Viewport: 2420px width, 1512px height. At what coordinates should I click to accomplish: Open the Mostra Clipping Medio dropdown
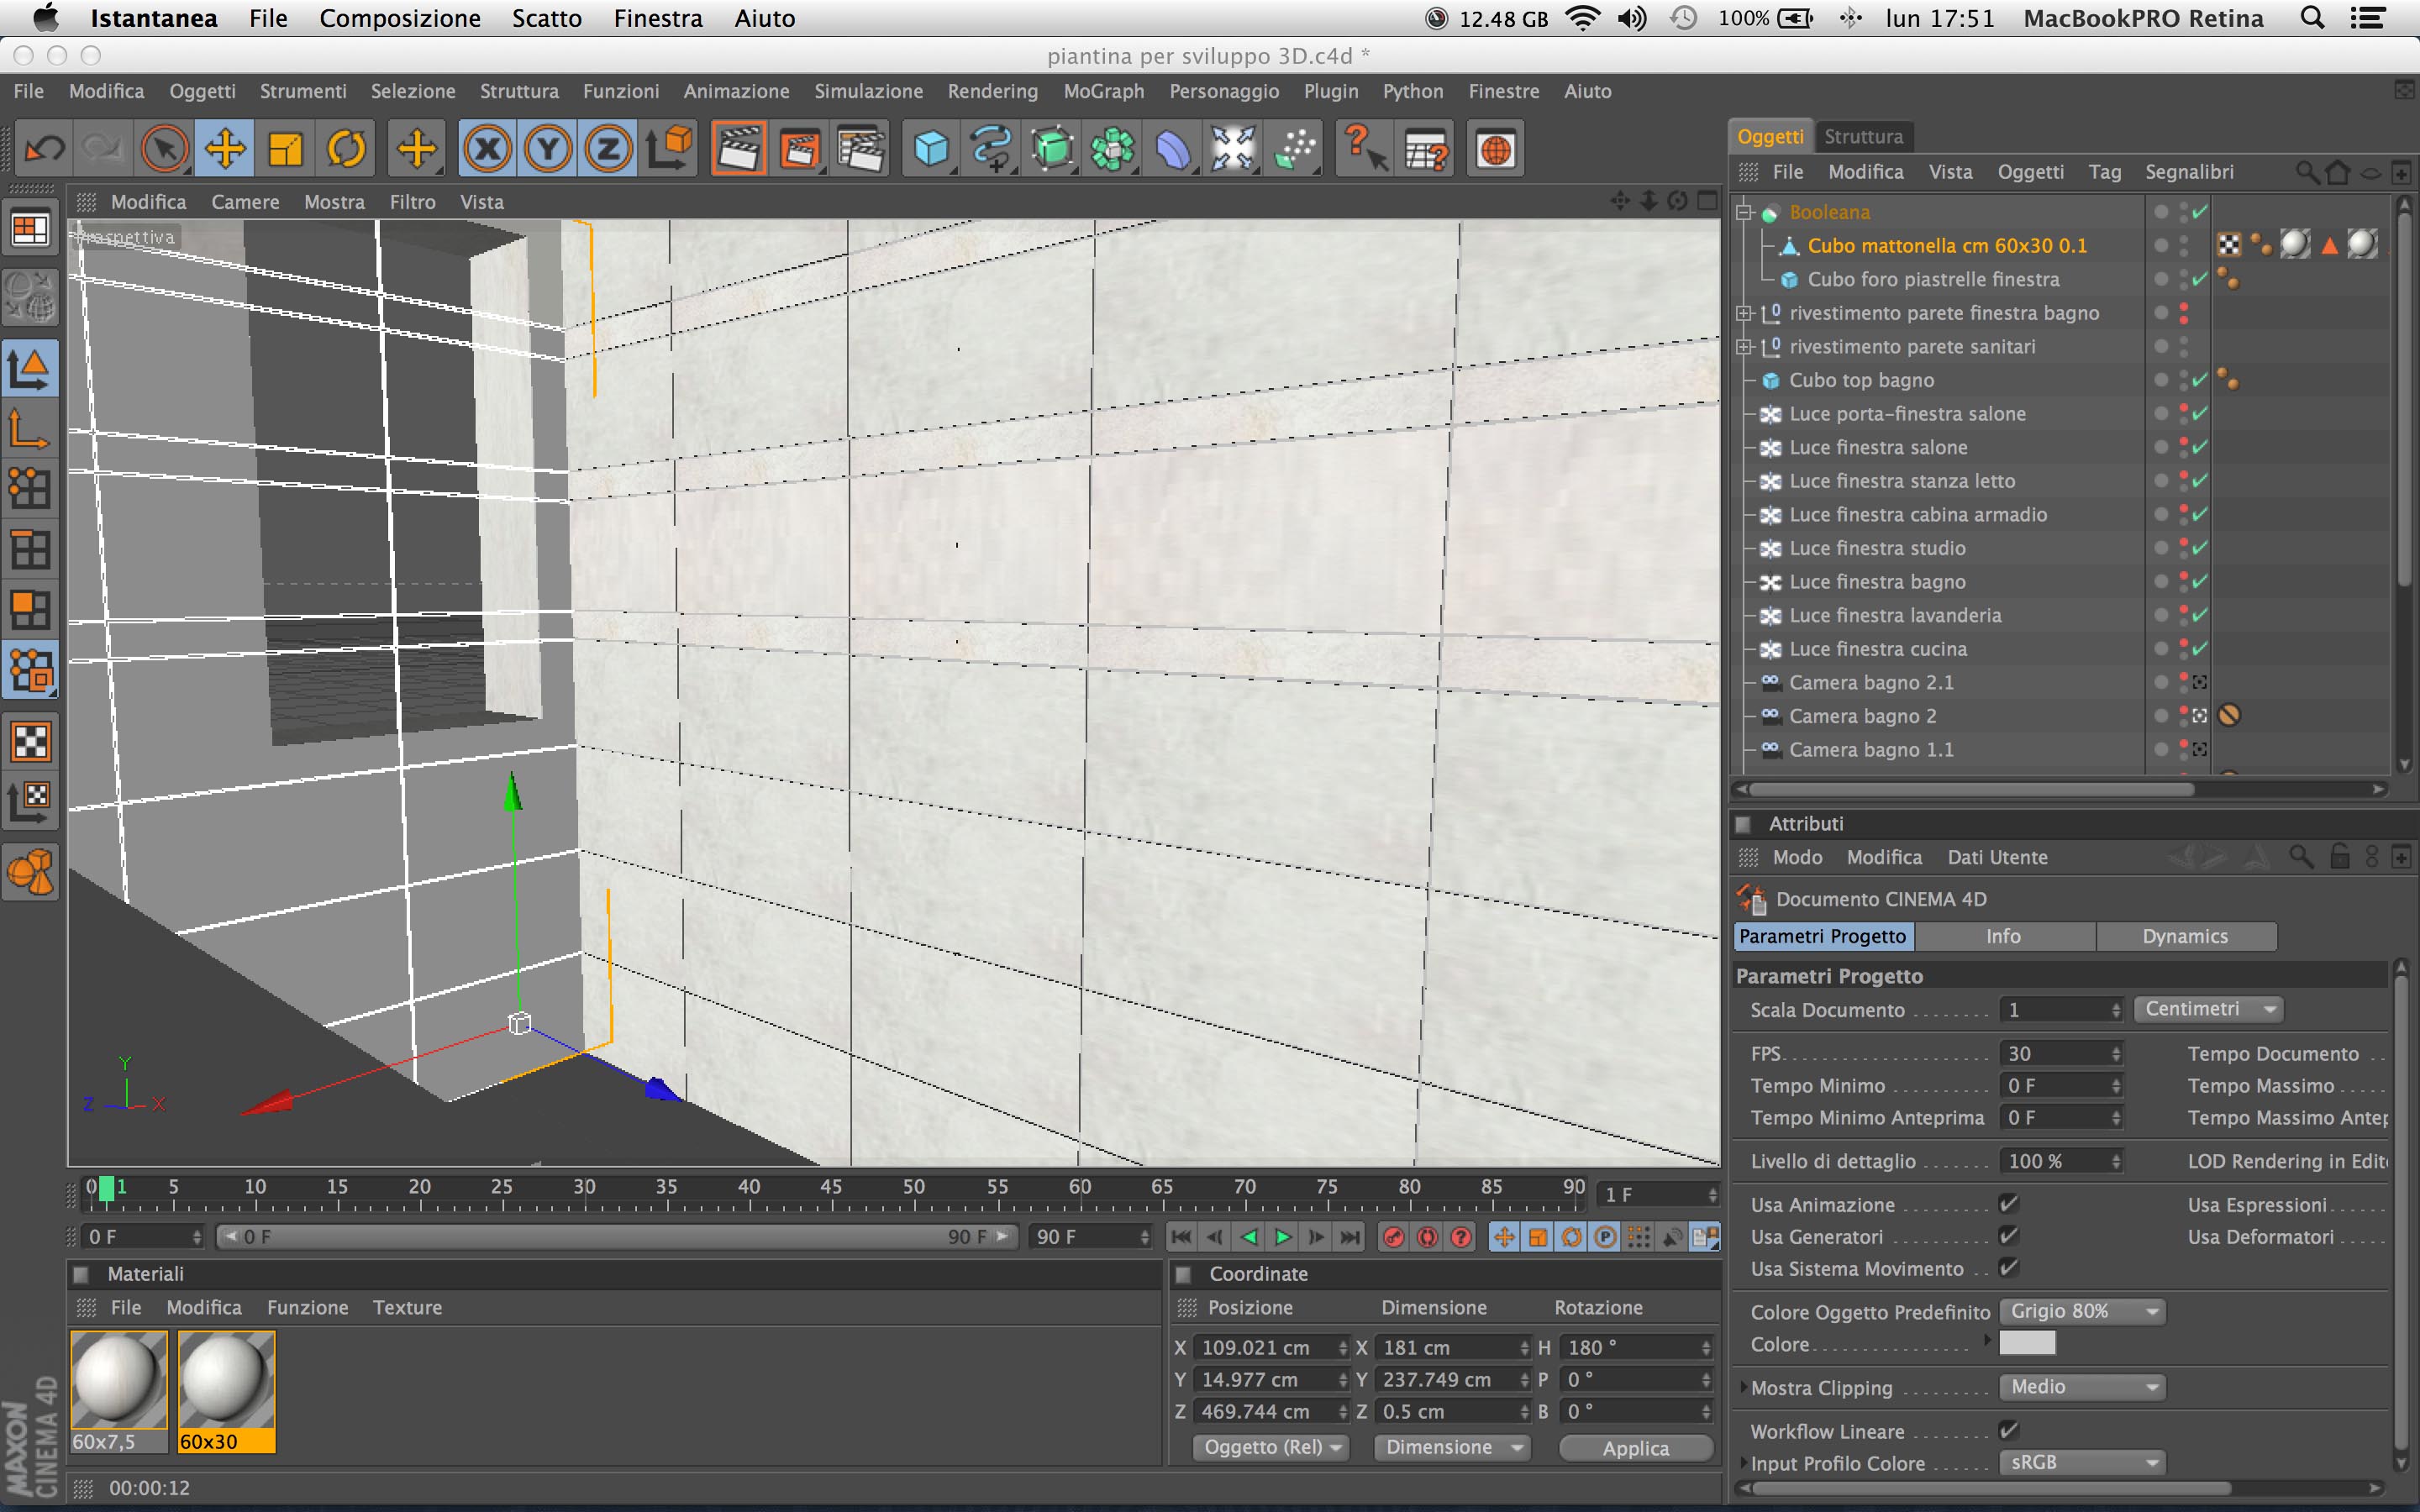2082,1387
